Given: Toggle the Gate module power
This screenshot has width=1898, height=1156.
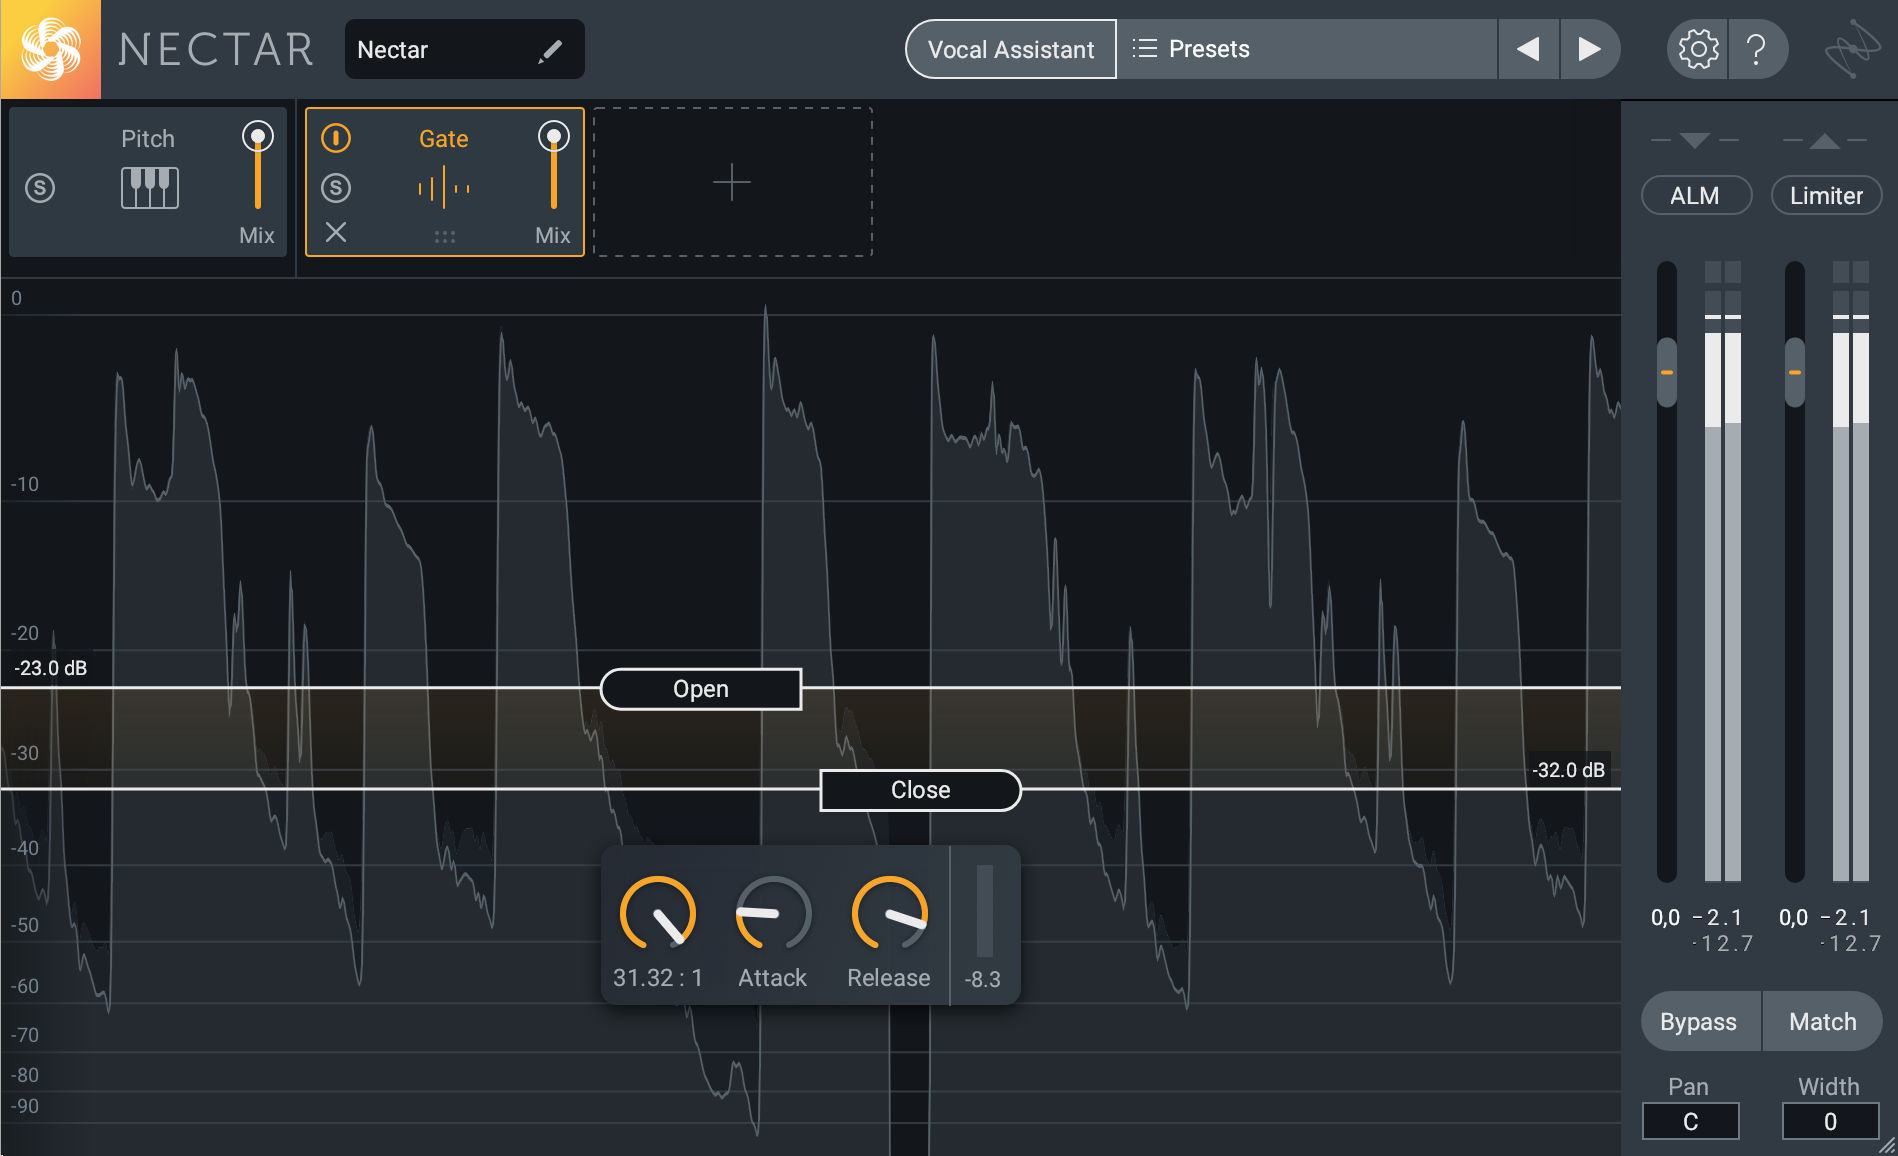Looking at the screenshot, I should pos(336,138).
